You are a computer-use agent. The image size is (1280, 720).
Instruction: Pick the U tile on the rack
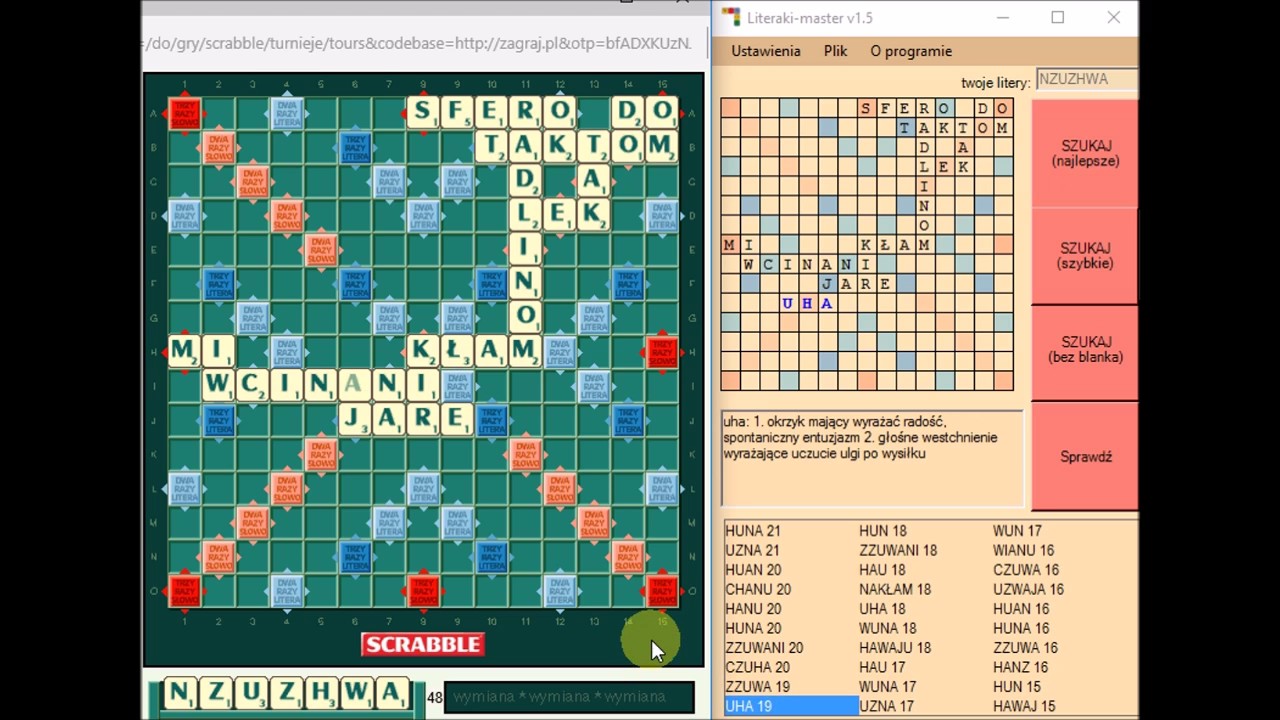(252, 693)
